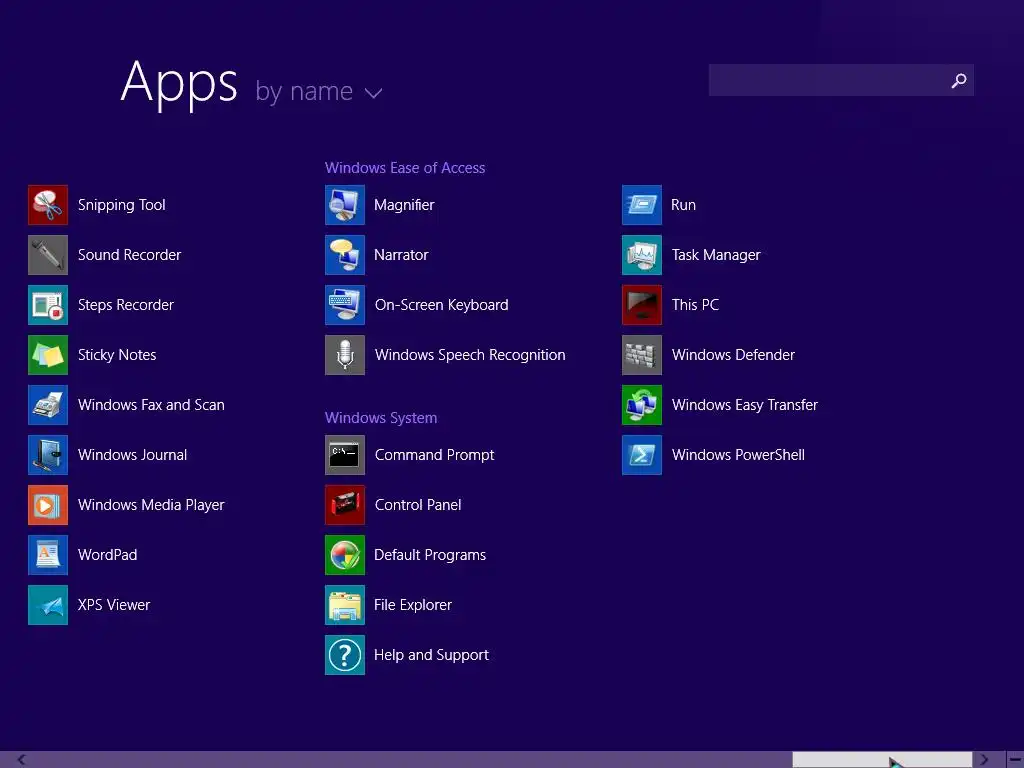Open the This PC icon

[642, 305]
